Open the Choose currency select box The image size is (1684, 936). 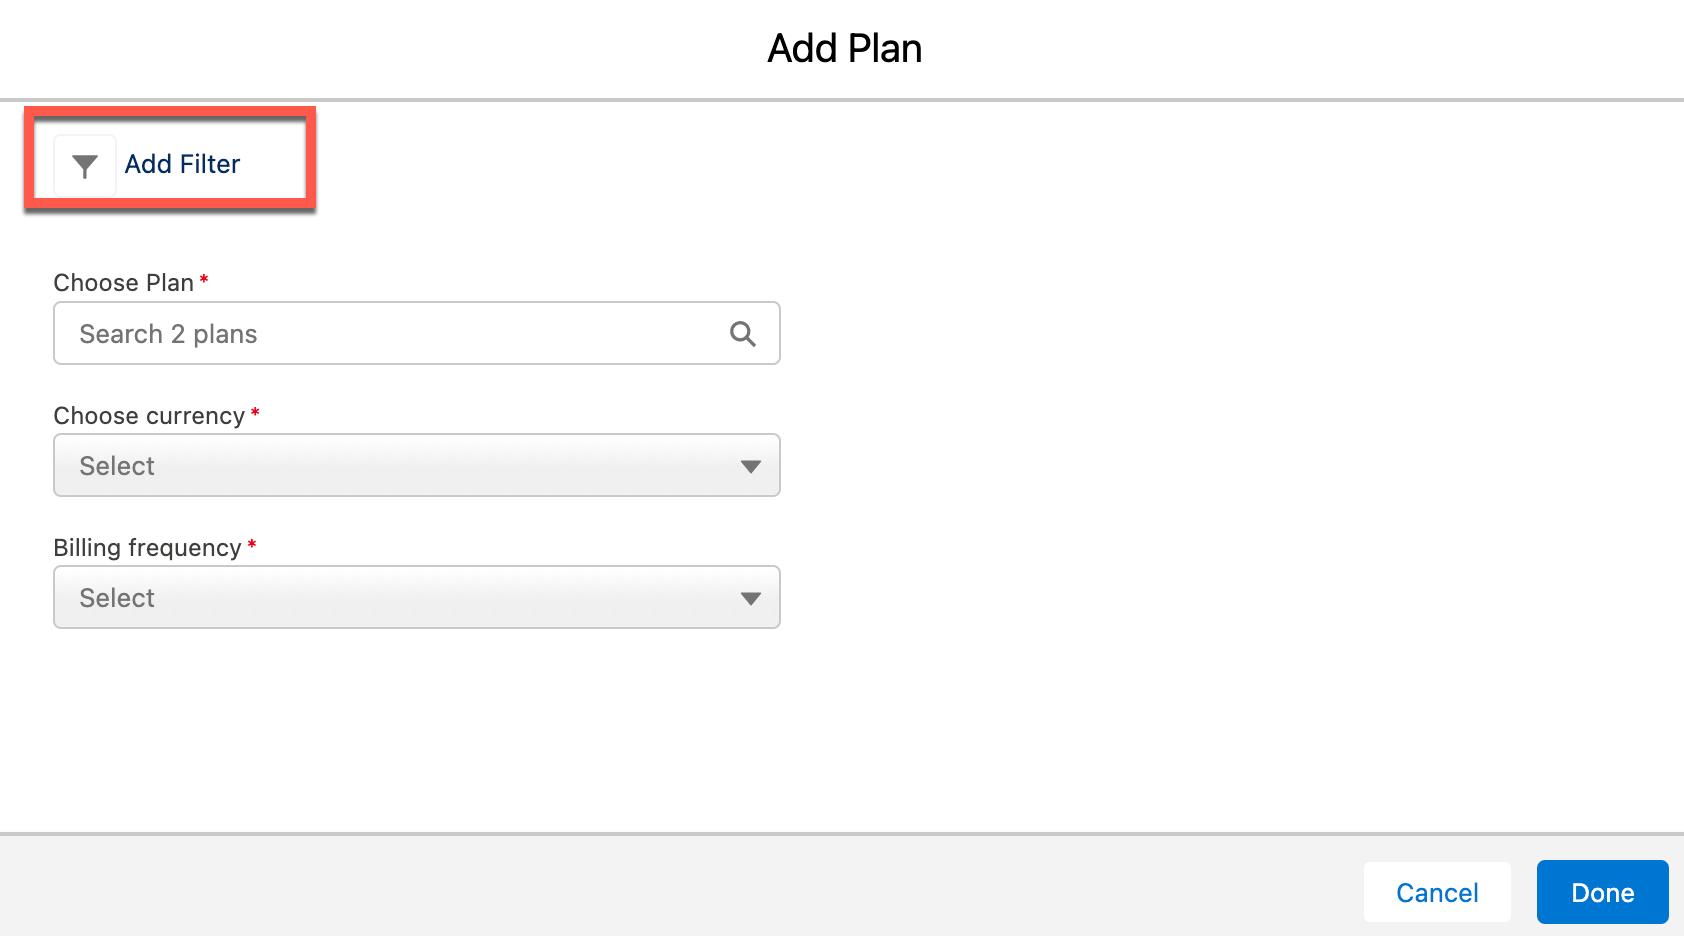[x=416, y=466]
